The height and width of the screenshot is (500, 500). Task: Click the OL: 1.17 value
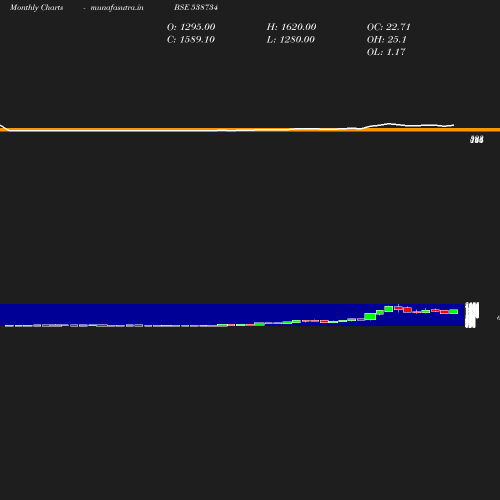click(386, 52)
